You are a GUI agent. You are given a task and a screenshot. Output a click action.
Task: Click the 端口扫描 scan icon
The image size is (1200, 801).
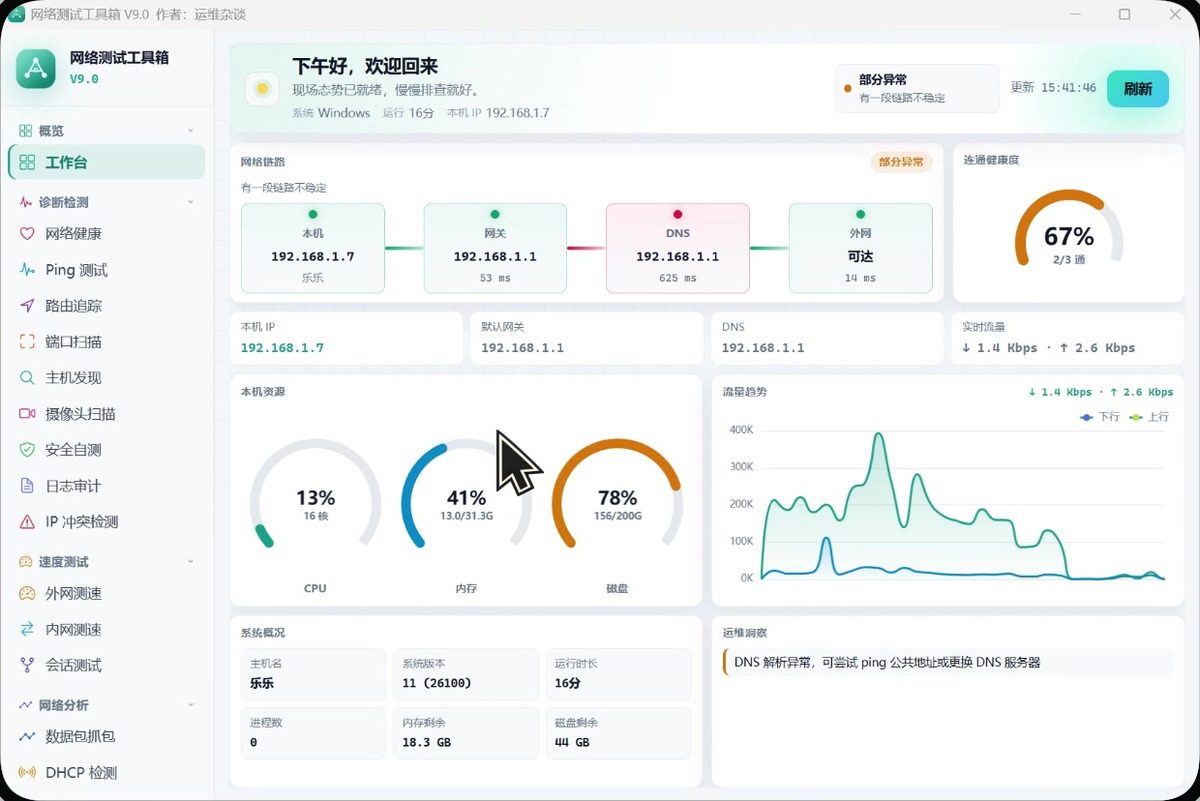(27, 342)
